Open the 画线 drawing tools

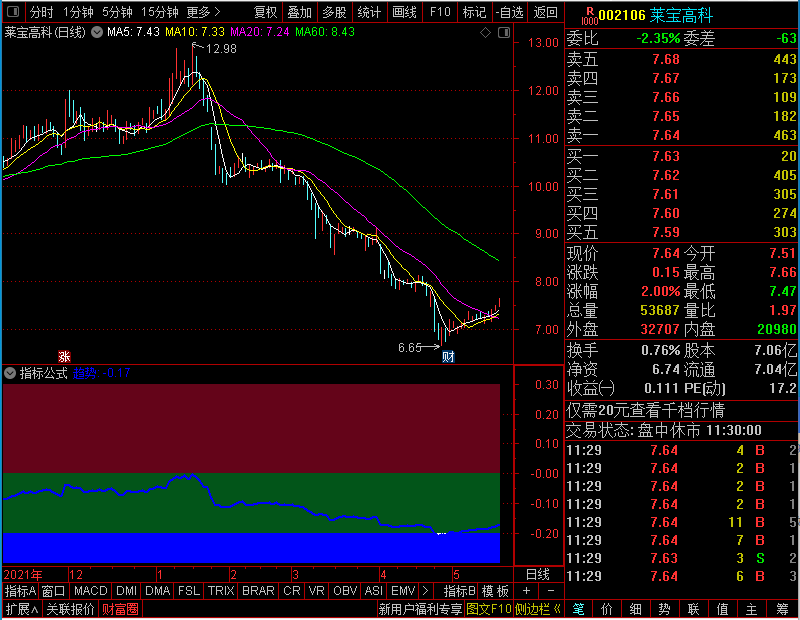point(405,12)
